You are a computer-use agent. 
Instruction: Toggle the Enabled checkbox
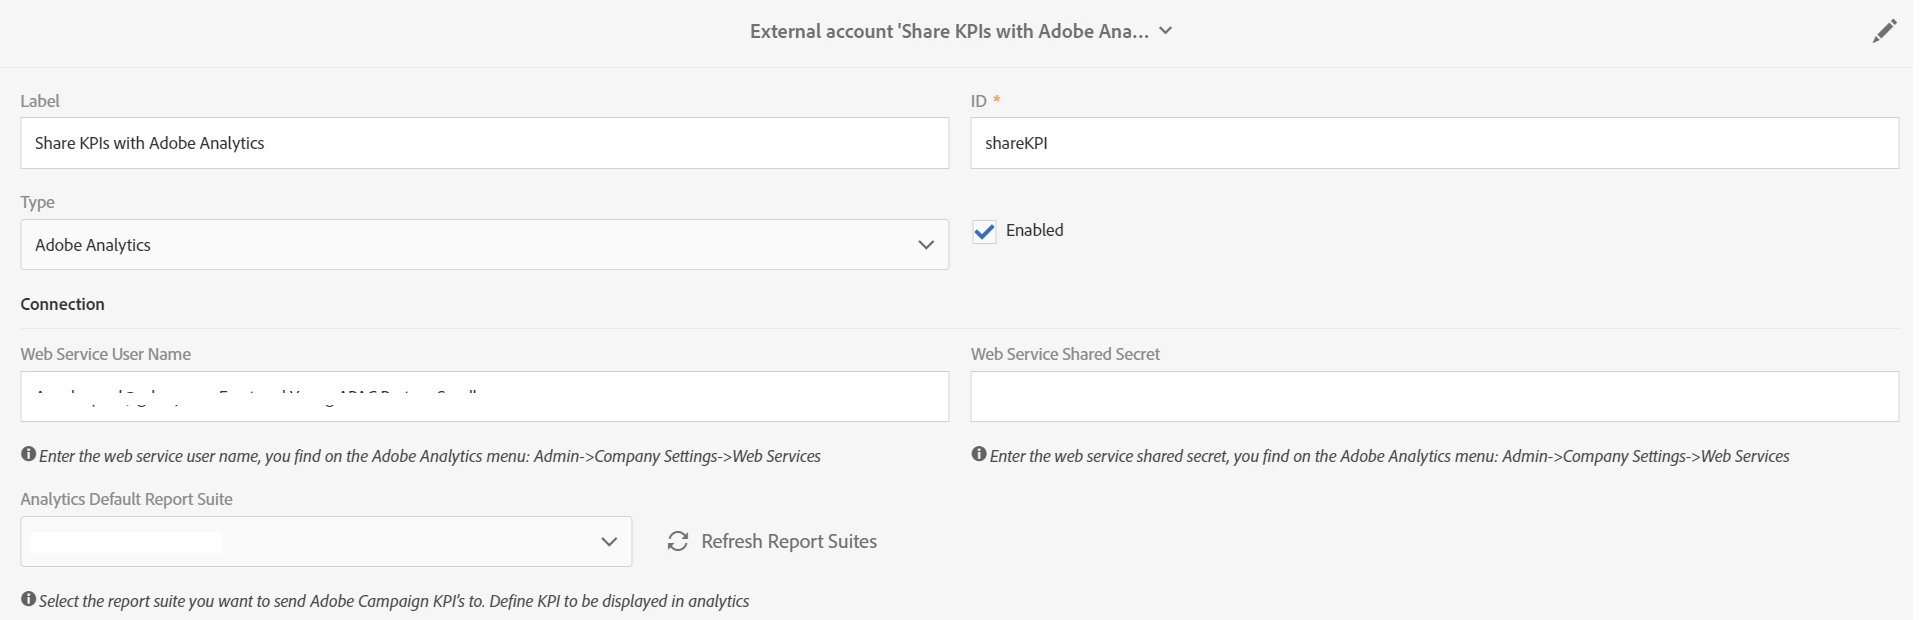point(984,232)
